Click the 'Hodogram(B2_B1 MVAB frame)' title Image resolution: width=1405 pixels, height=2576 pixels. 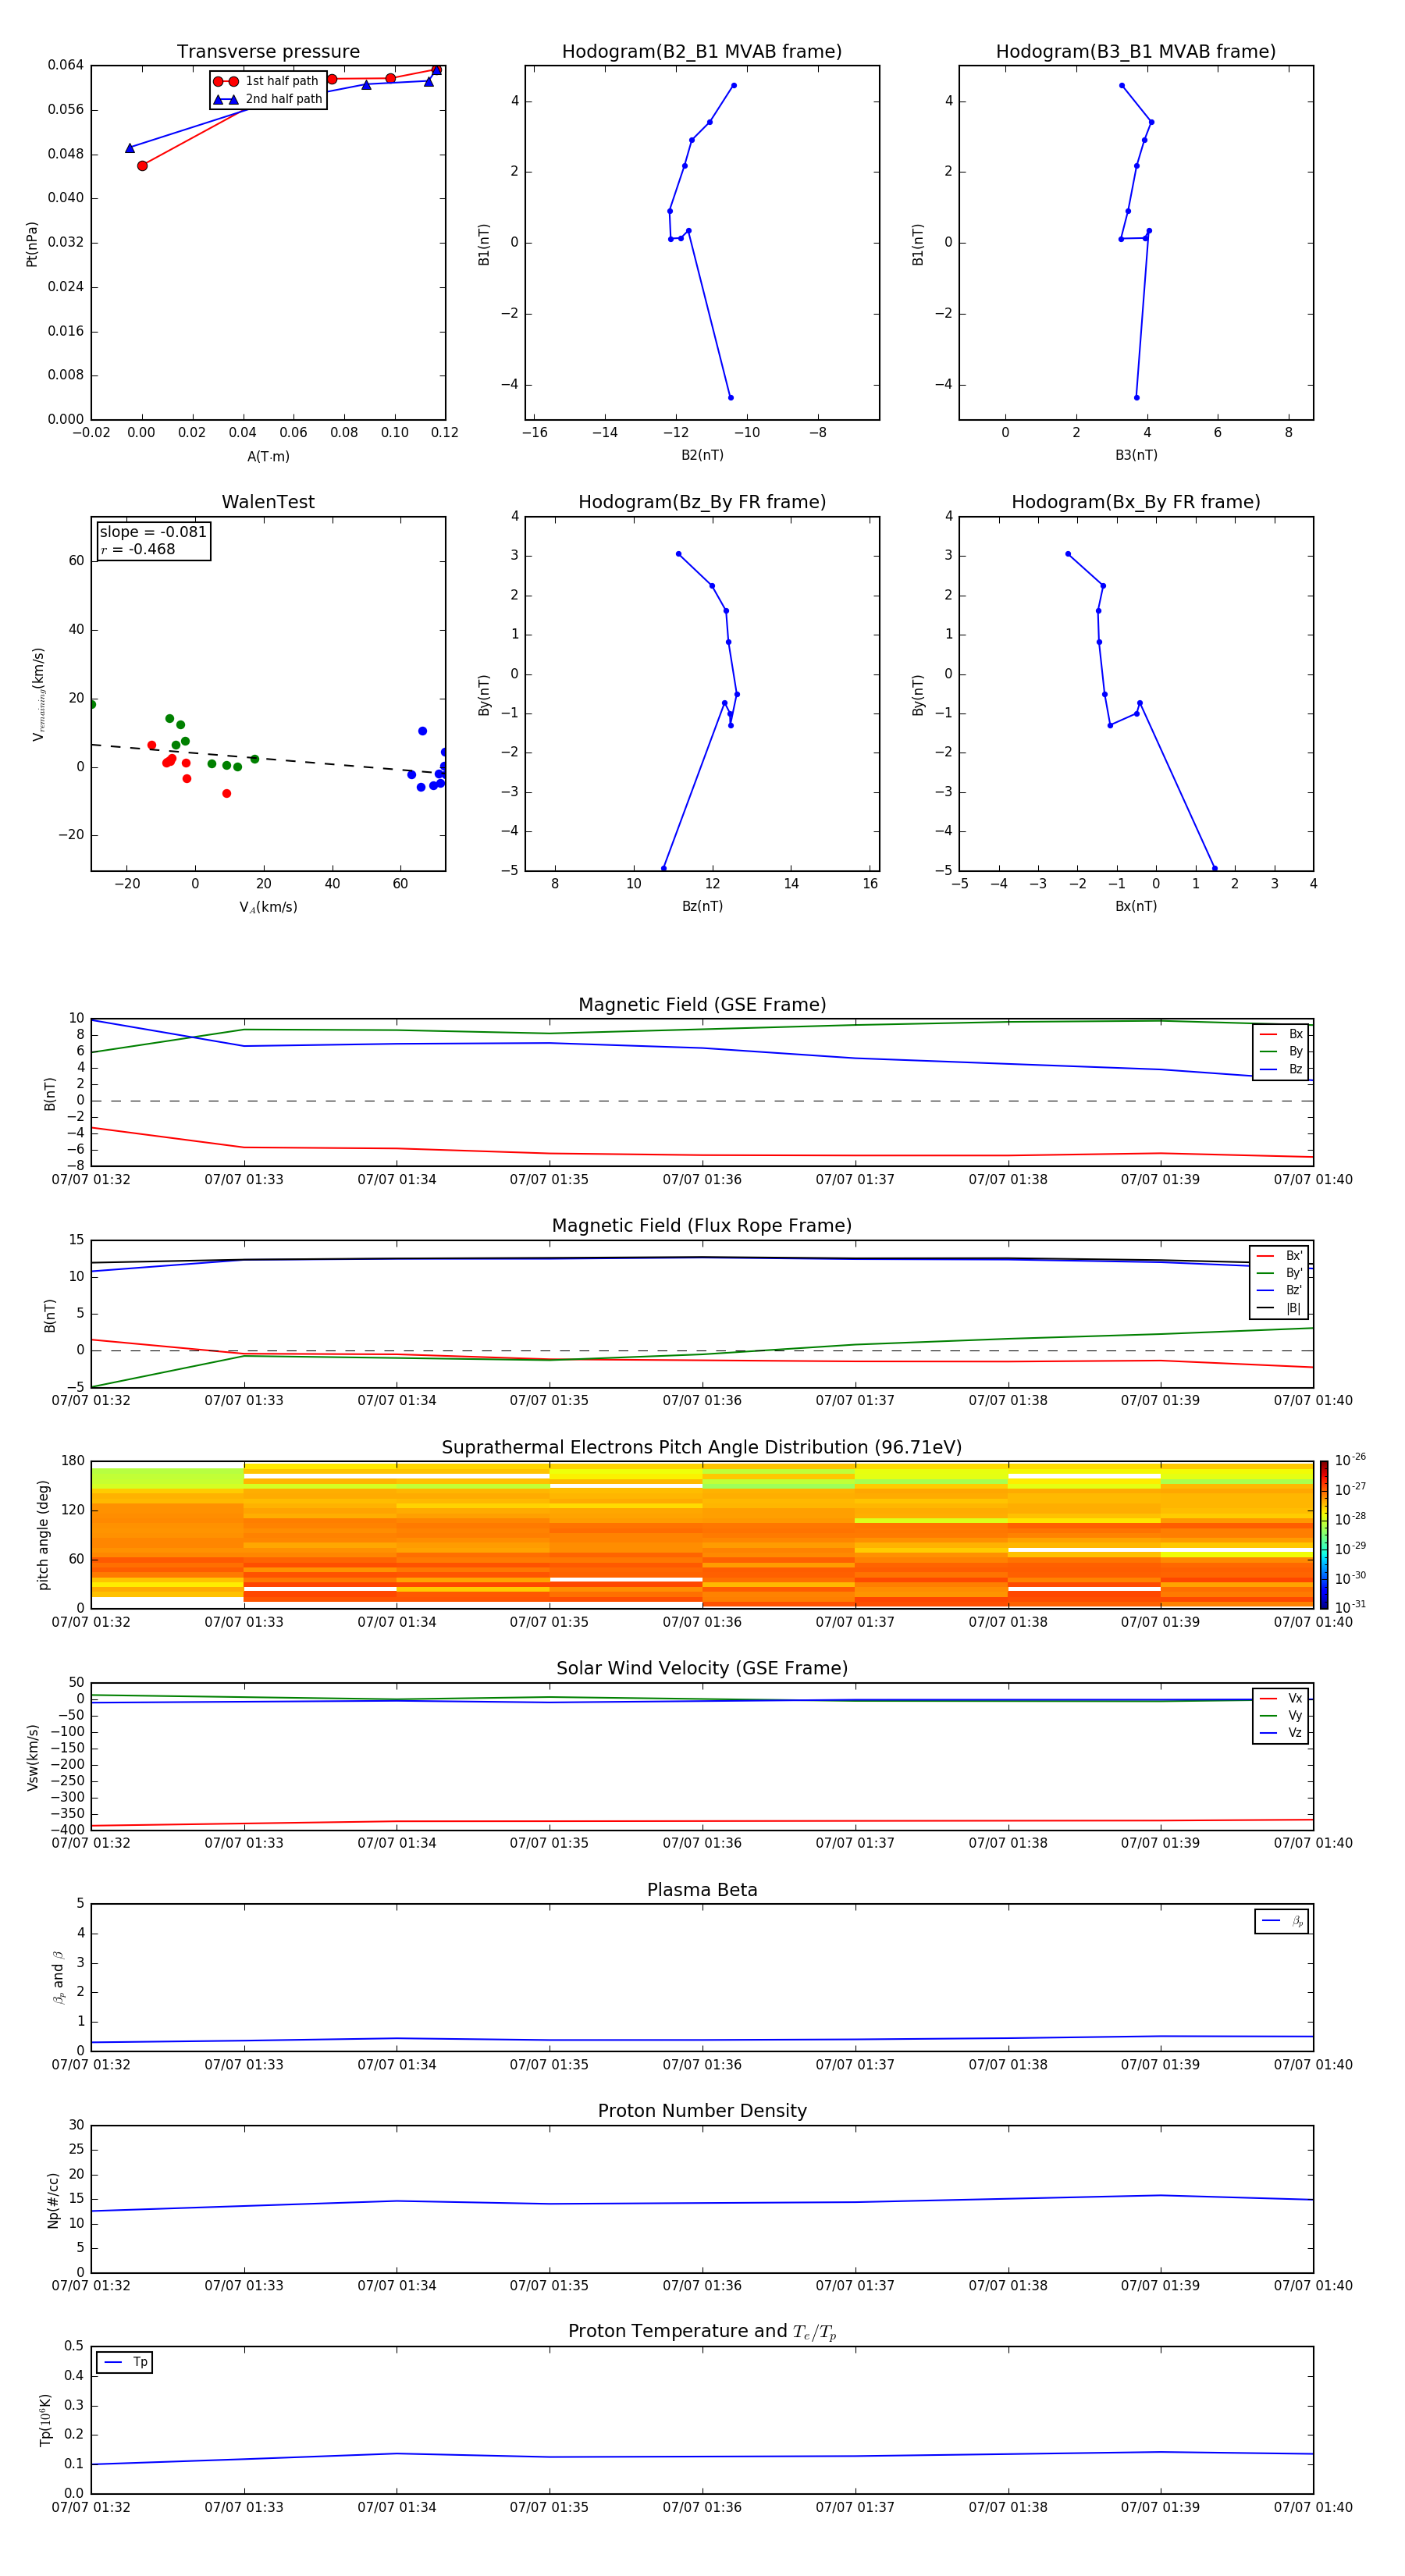point(702,52)
